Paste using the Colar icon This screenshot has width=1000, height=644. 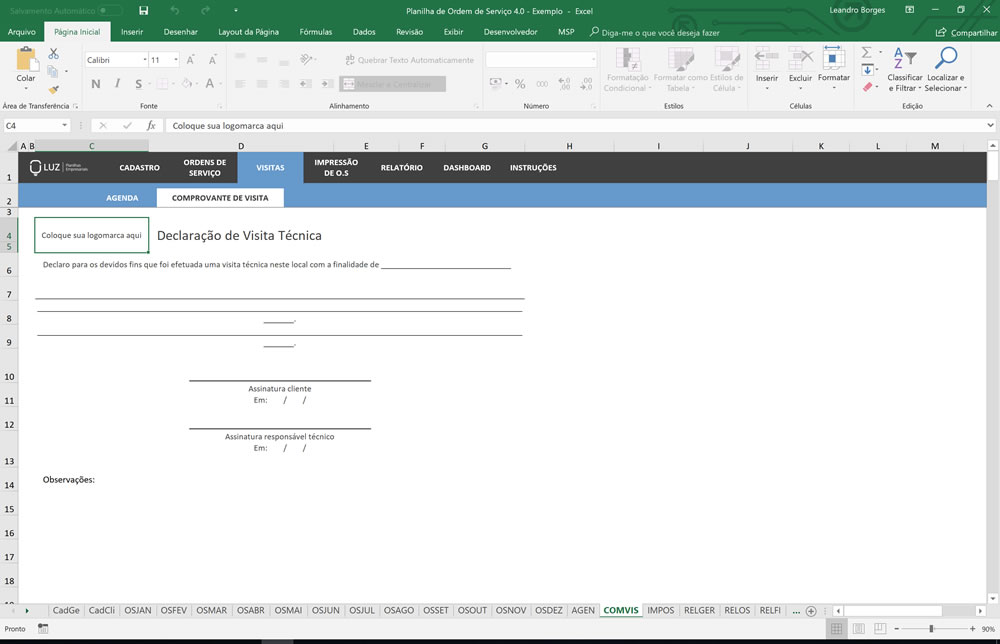click(x=26, y=59)
